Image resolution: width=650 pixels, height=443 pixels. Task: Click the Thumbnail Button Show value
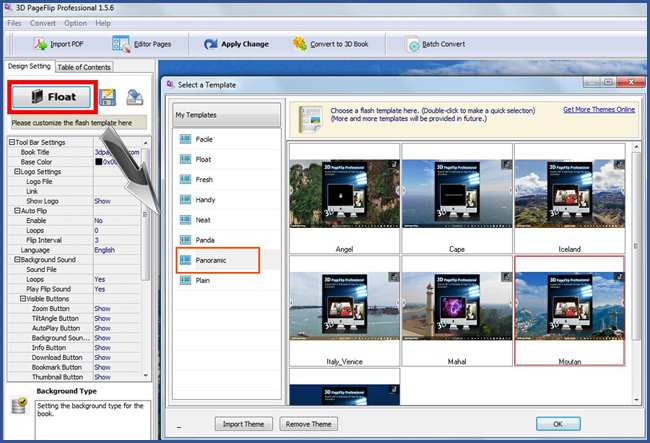coord(102,377)
